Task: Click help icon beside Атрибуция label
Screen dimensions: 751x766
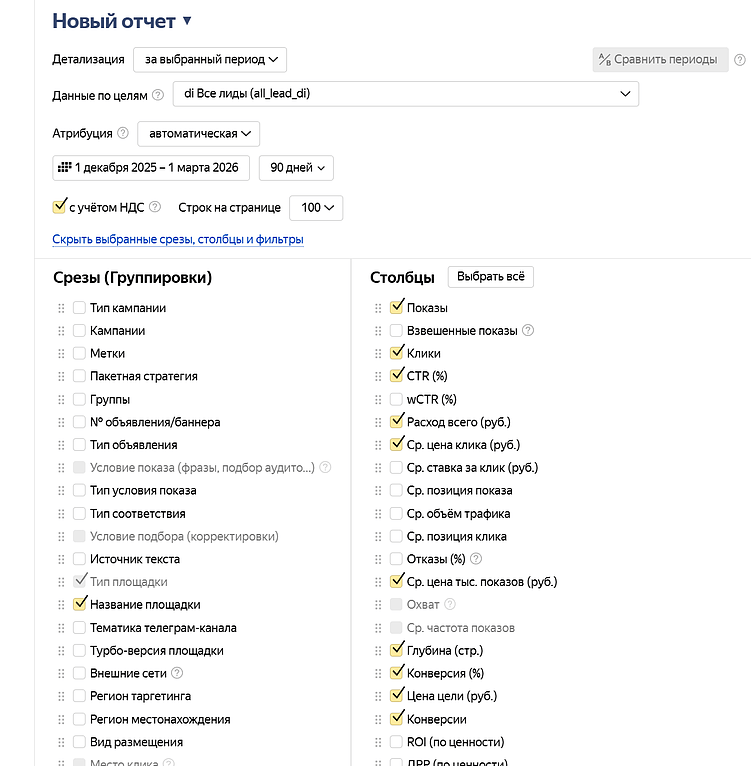Action: click(x=123, y=133)
